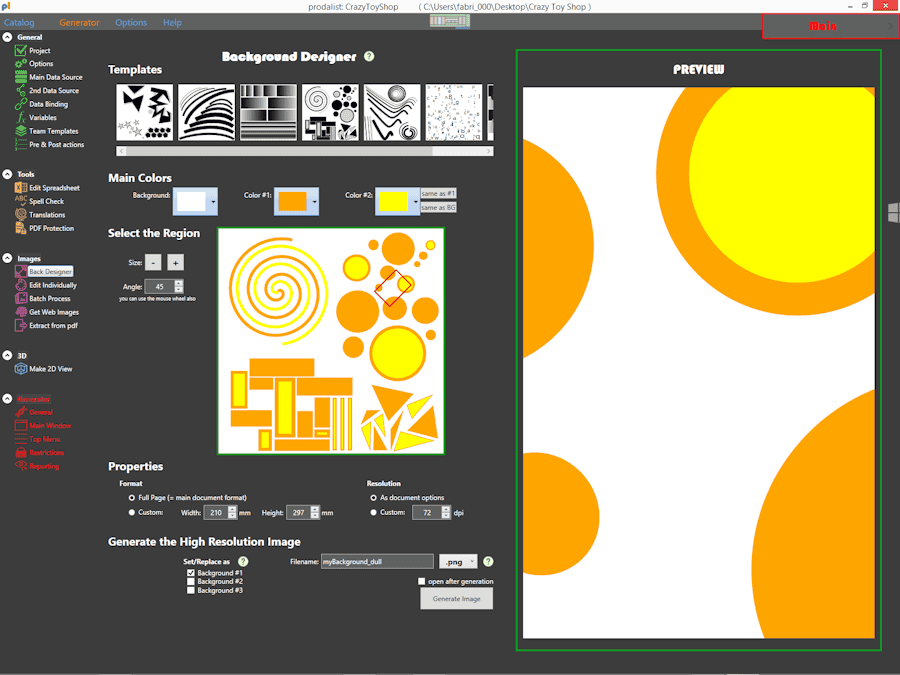Open the Color #1 orange dropdown
900x675 pixels.
[314, 201]
